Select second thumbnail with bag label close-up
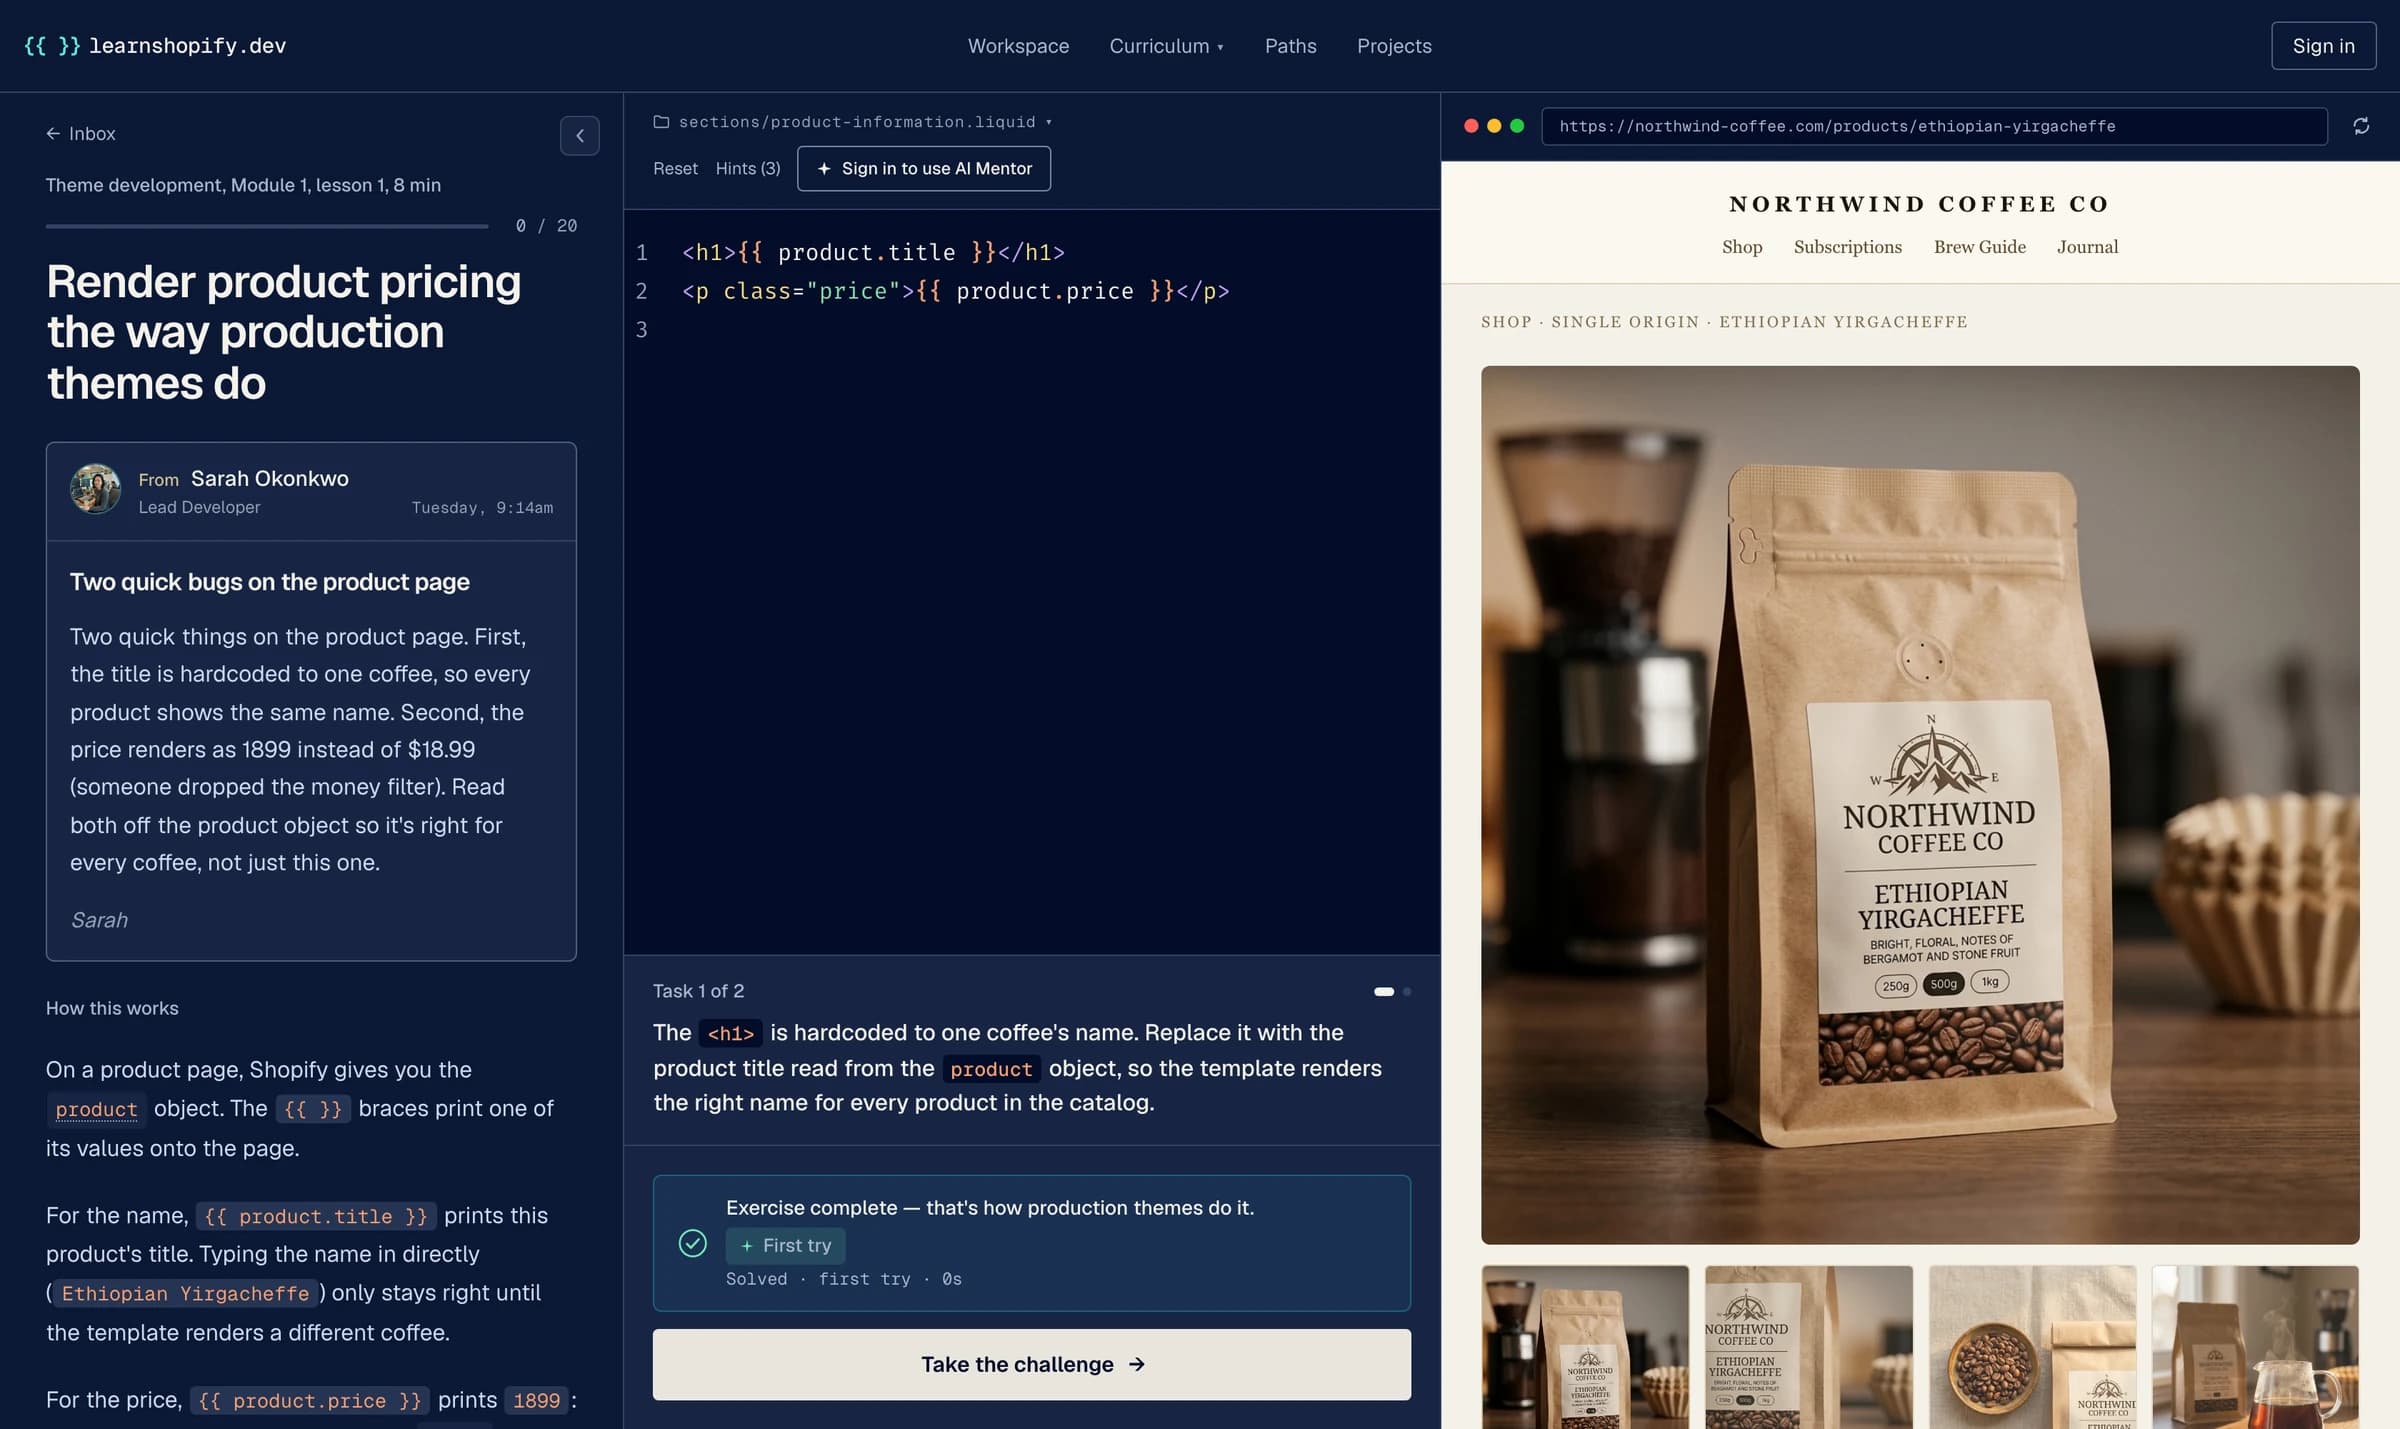Image resolution: width=2400 pixels, height=1429 pixels. click(1808, 1347)
